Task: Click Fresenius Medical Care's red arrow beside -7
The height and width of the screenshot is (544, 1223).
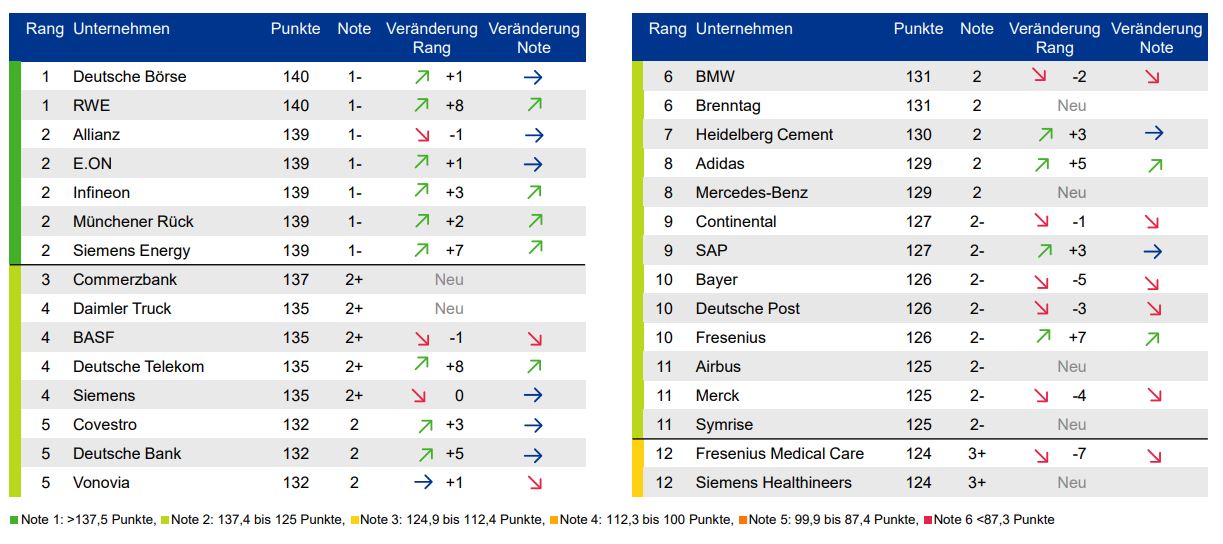Action: point(1042,455)
